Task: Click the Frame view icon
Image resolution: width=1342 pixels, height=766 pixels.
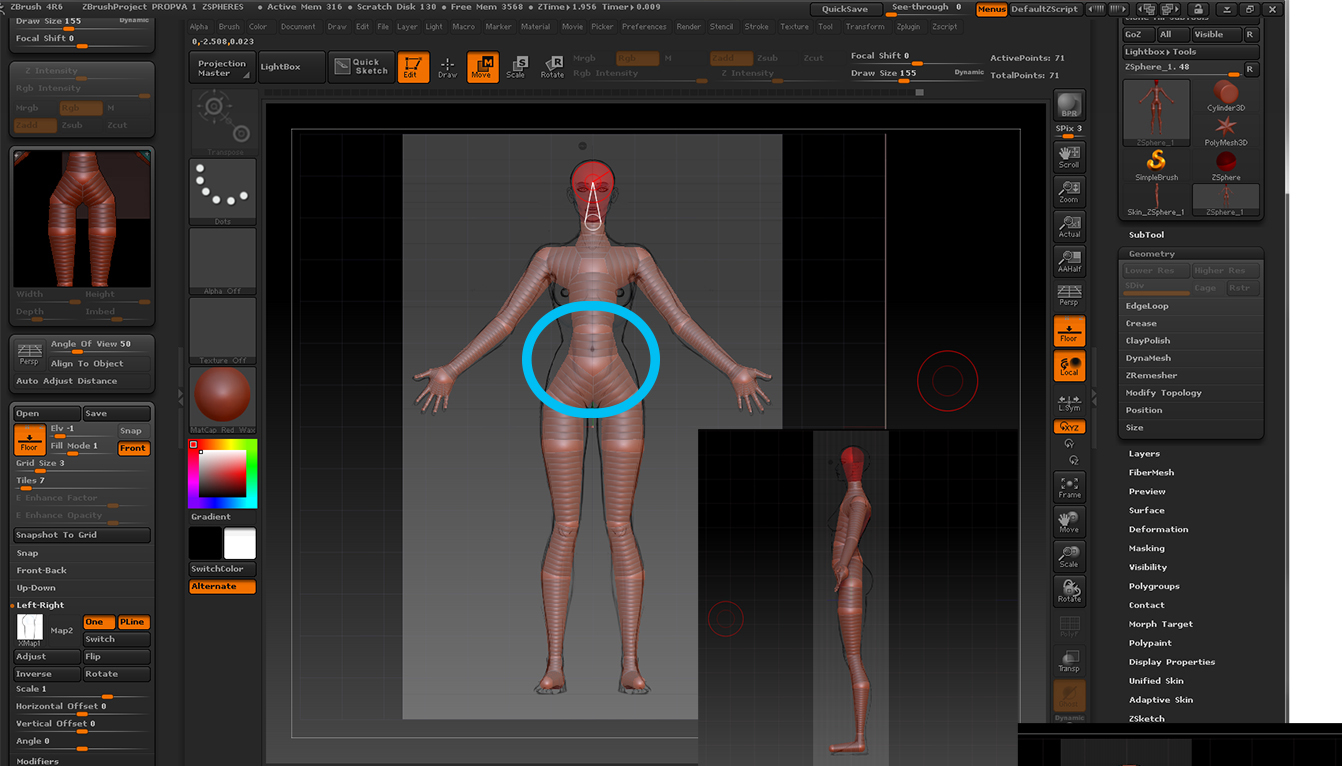Action: [x=1069, y=486]
